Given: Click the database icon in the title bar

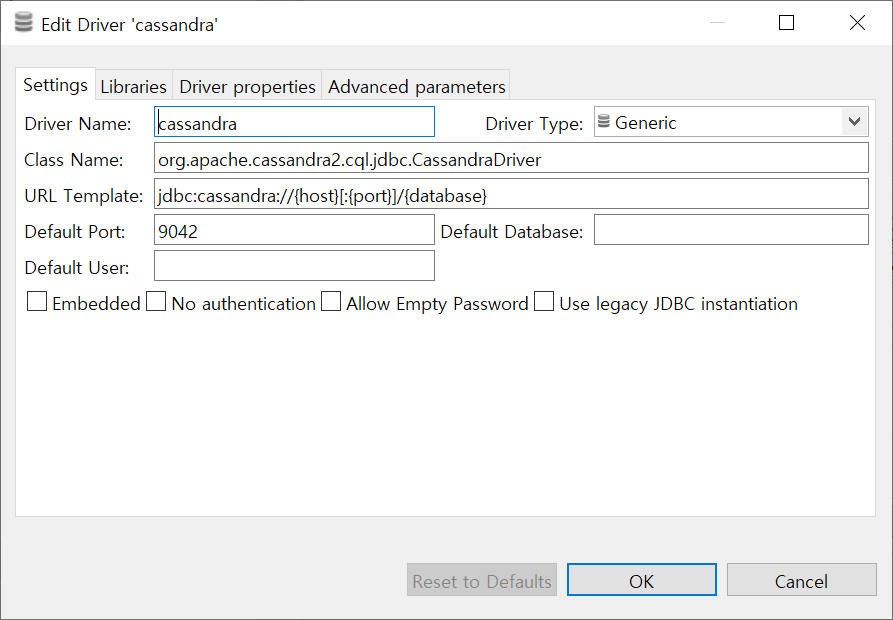Looking at the screenshot, I should pos(23,23).
